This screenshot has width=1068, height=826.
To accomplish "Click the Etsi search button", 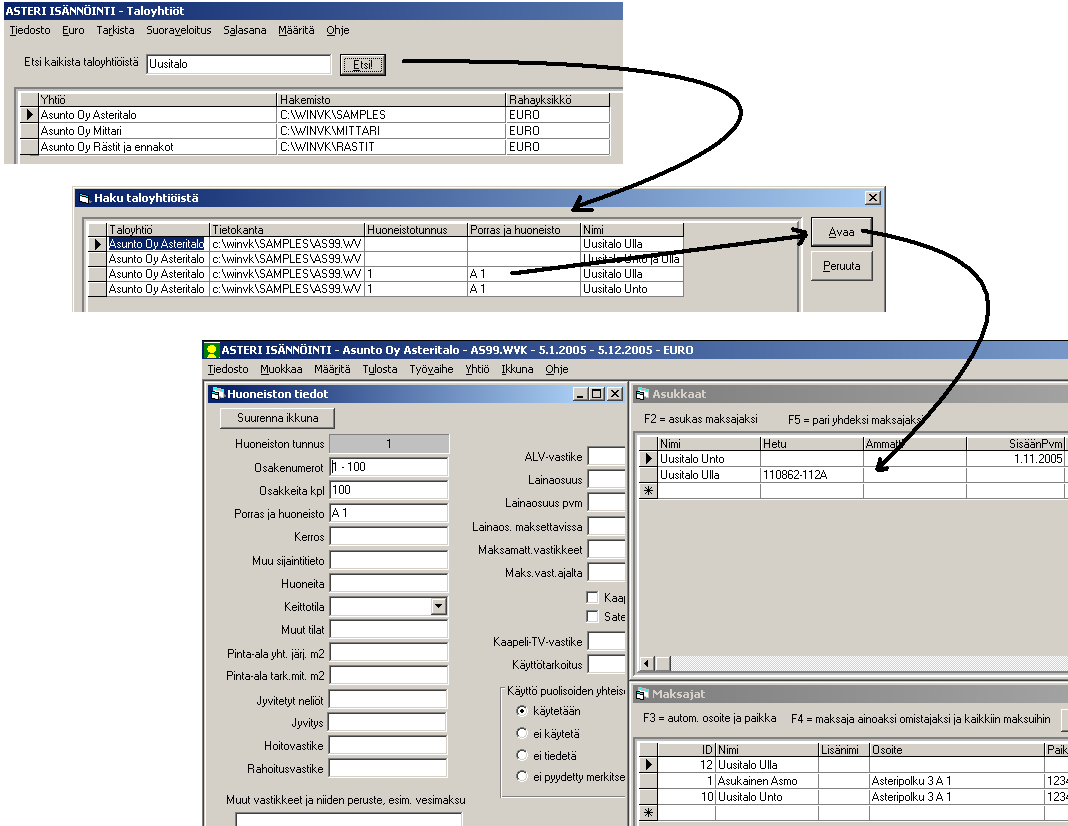I will tap(362, 65).
